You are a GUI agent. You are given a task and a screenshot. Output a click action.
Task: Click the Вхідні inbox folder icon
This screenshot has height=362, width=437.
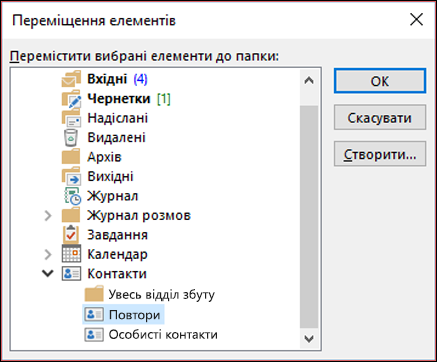point(71,79)
